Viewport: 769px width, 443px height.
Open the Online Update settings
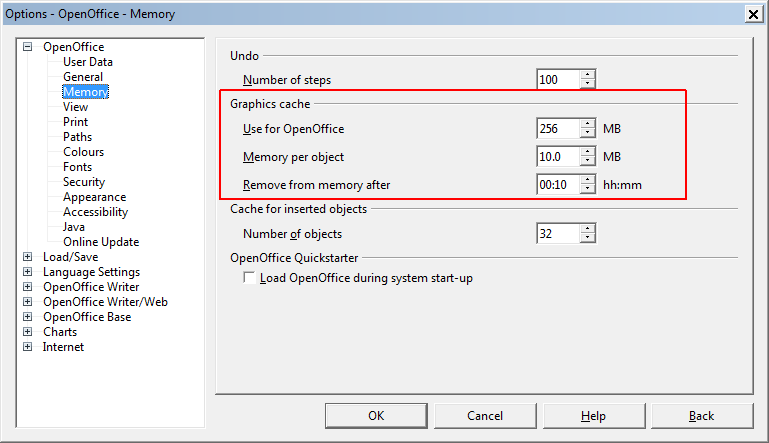click(x=100, y=242)
